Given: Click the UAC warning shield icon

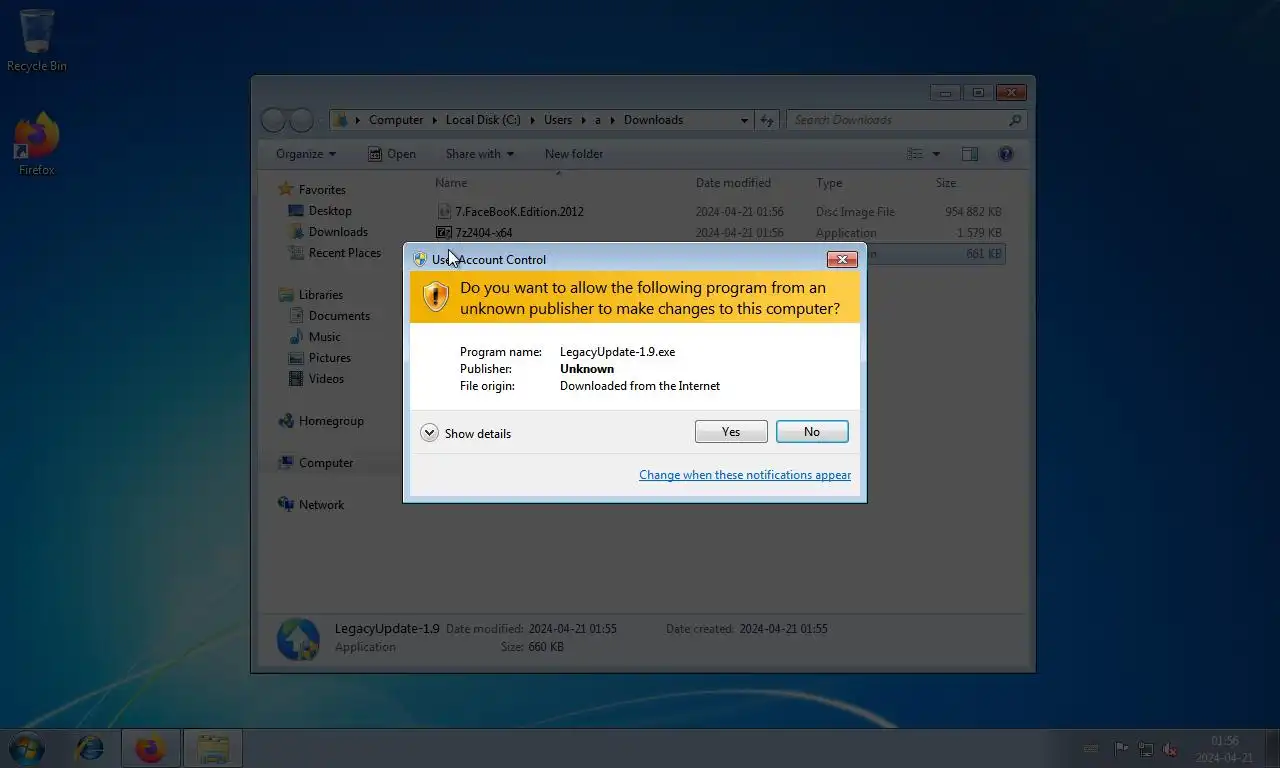Looking at the screenshot, I should (435, 297).
